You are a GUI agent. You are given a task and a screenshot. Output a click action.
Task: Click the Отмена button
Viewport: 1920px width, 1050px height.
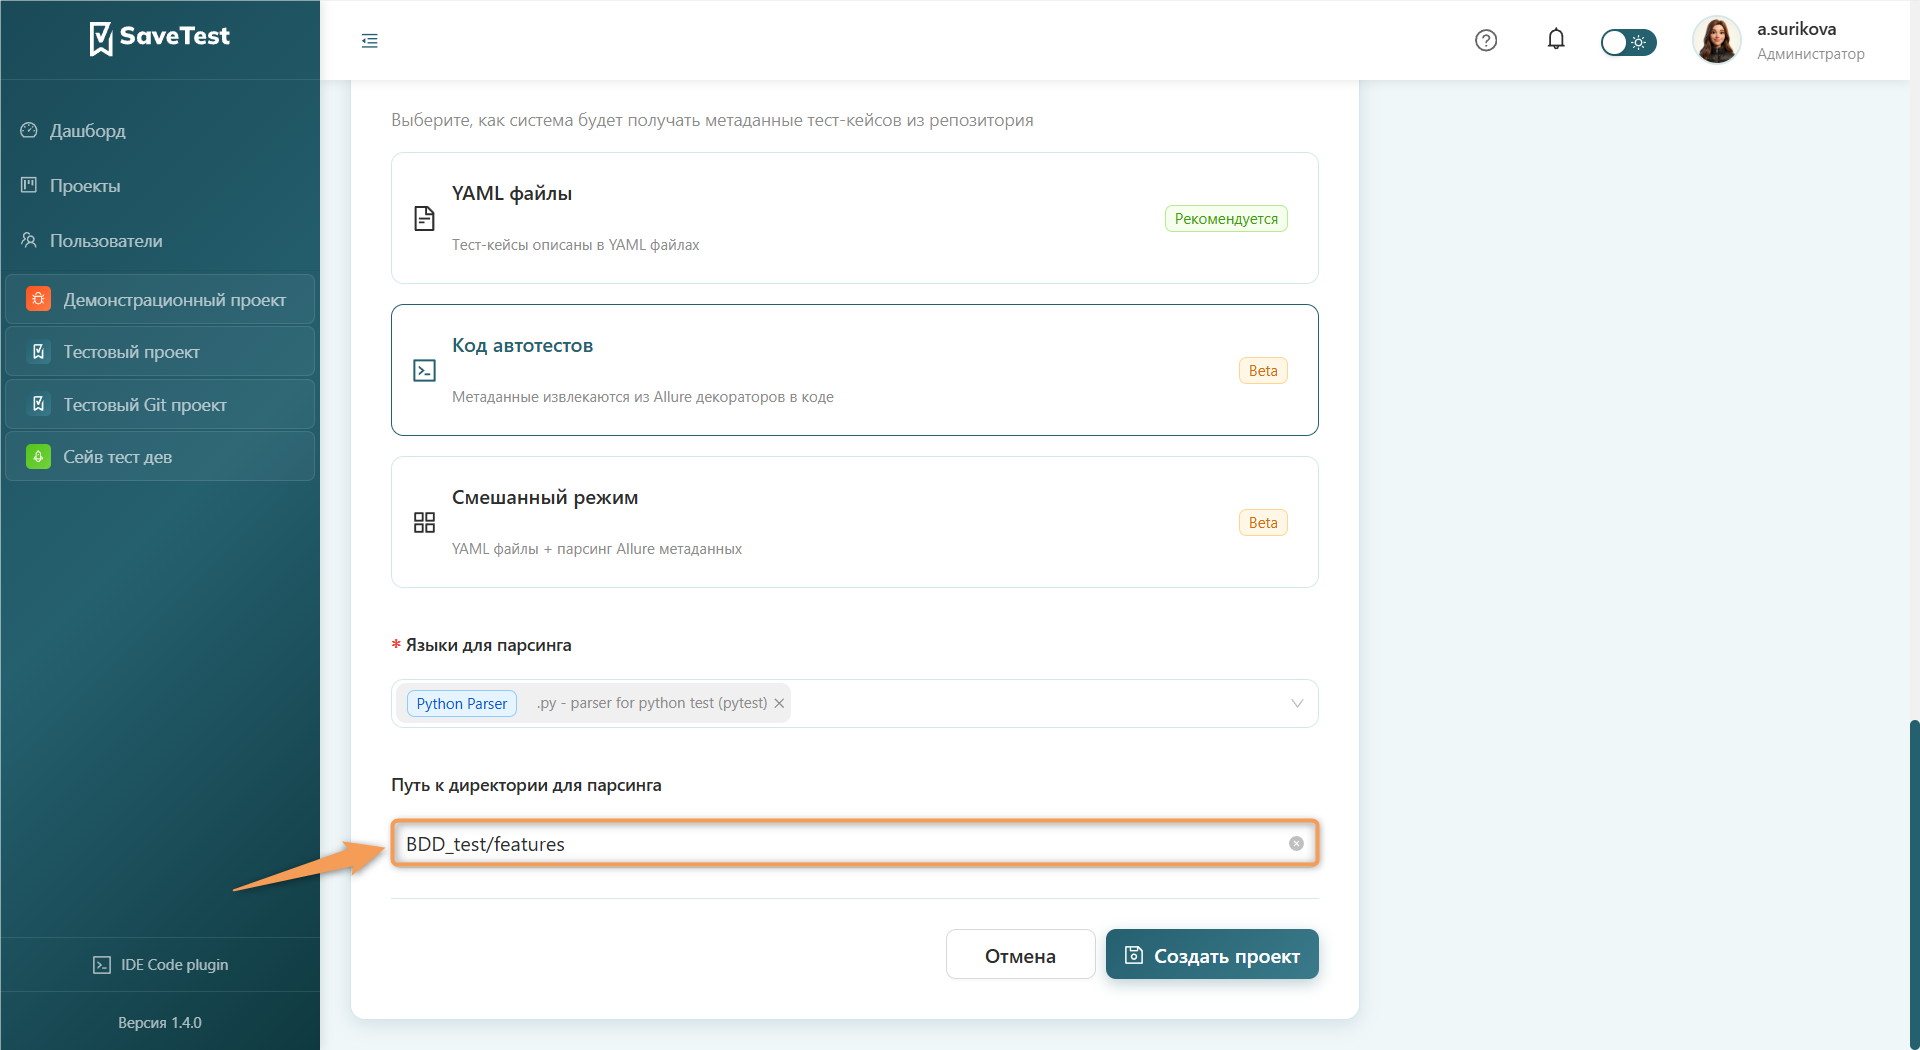pos(1020,955)
